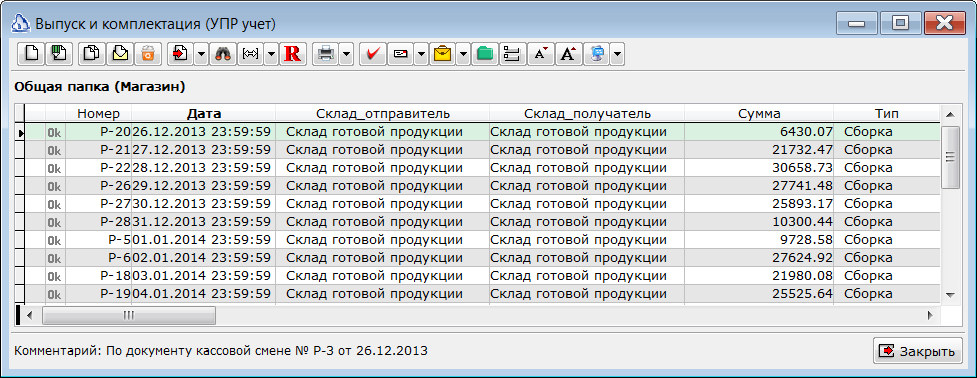The width and height of the screenshot is (977, 378).
Task: Click the Закрыть button
Action: [917, 351]
